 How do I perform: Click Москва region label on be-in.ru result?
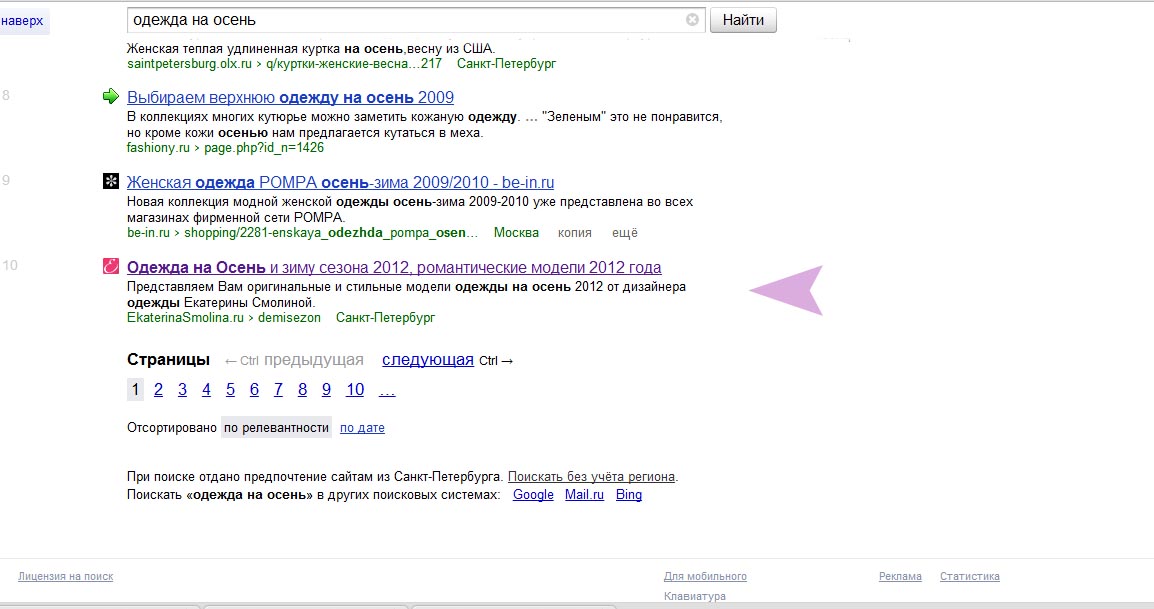tap(516, 233)
